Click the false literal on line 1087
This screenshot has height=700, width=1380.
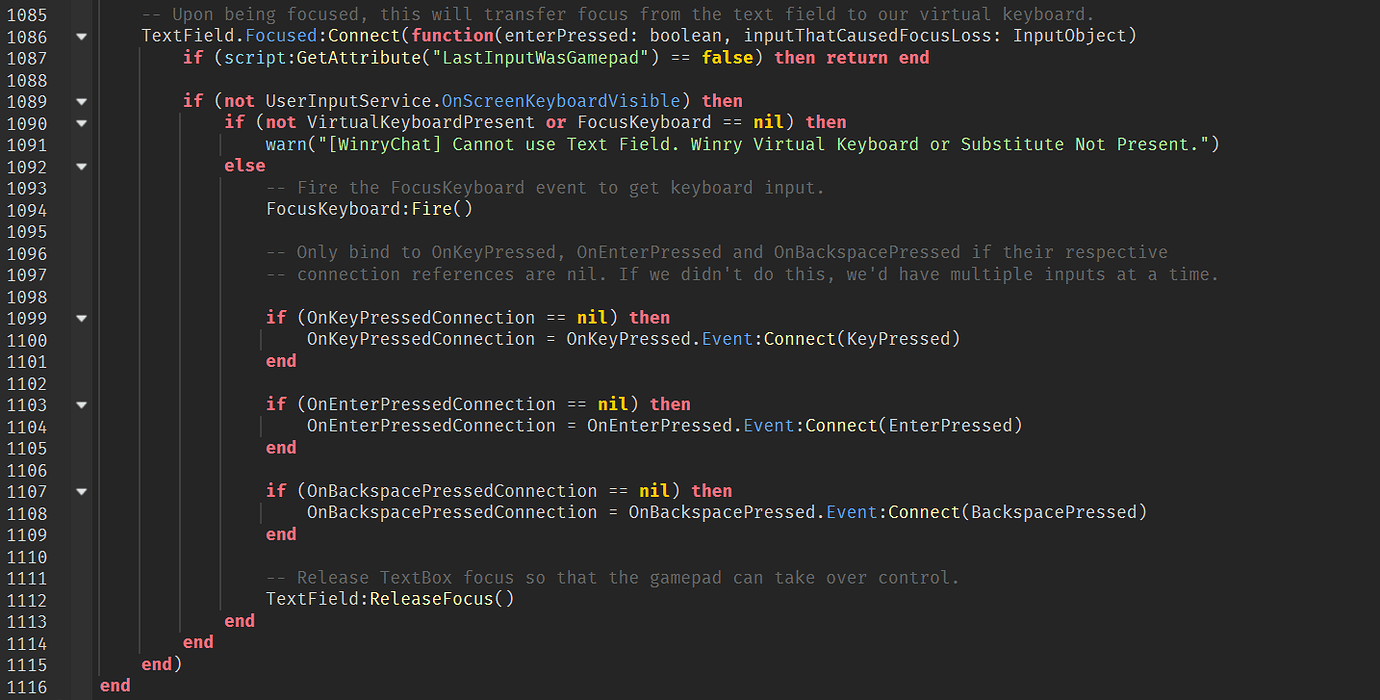click(x=727, y=57)
